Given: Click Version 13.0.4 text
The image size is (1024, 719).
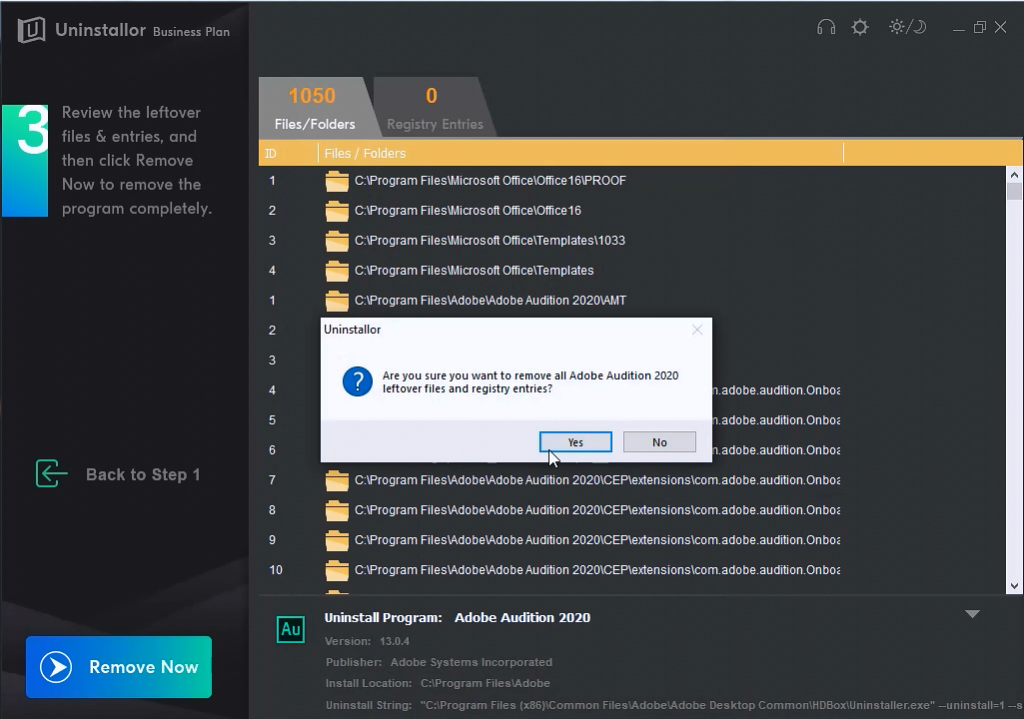Looking at the screenshot, I should pyautogui.click(x=367, y=641).
